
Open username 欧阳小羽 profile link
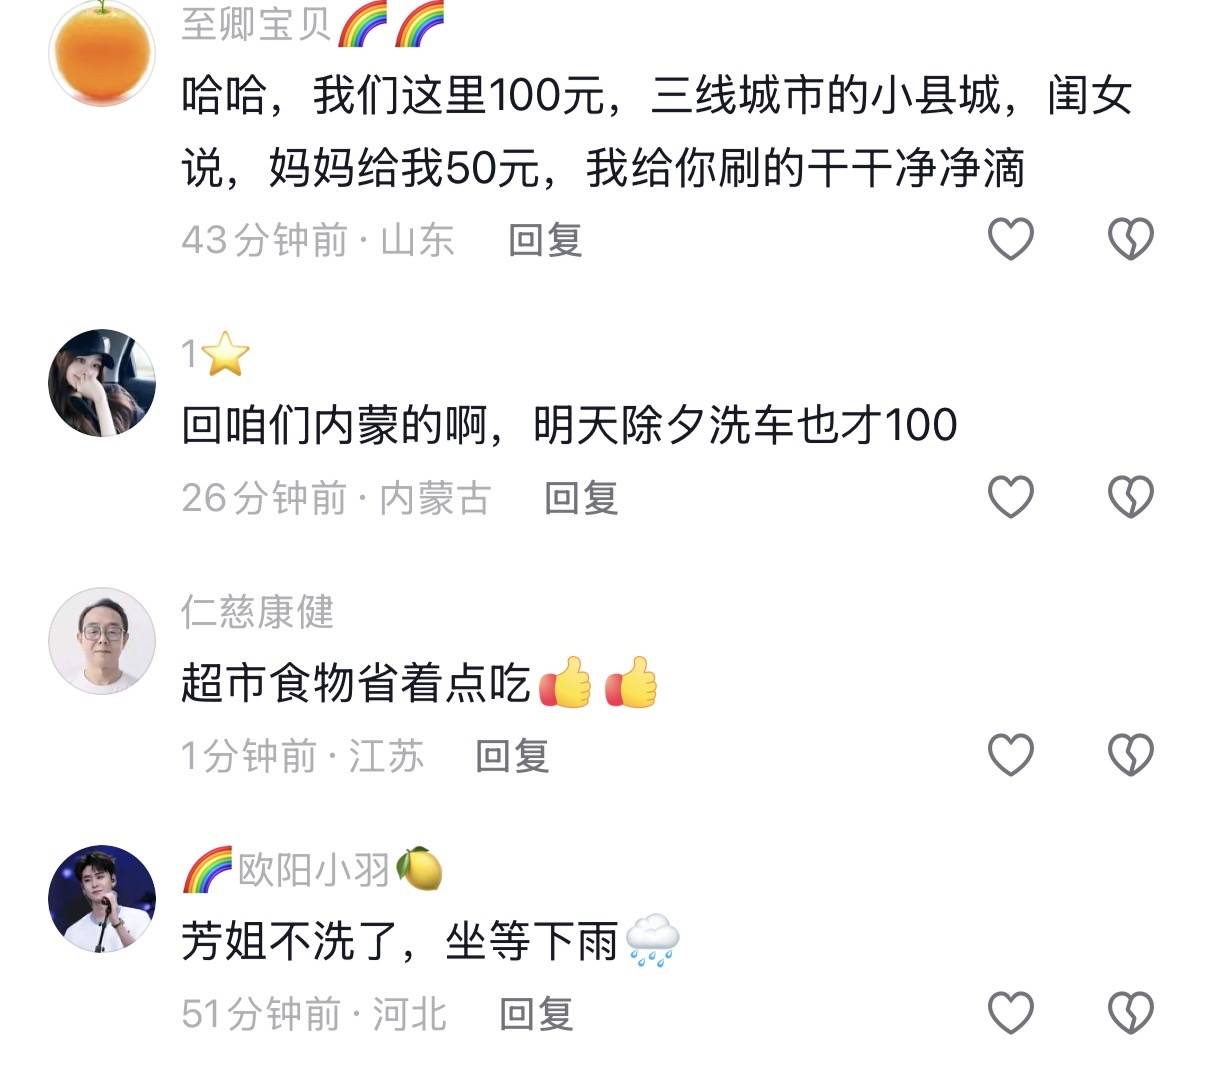point(313,869)
